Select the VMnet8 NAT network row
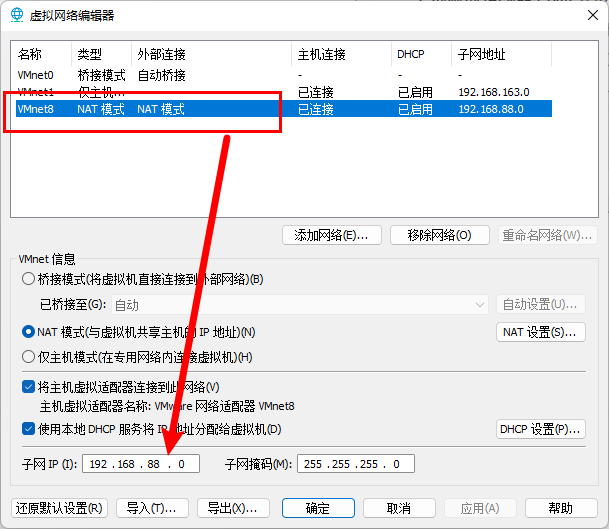This screenshot has width=609, height=529. 36,109
